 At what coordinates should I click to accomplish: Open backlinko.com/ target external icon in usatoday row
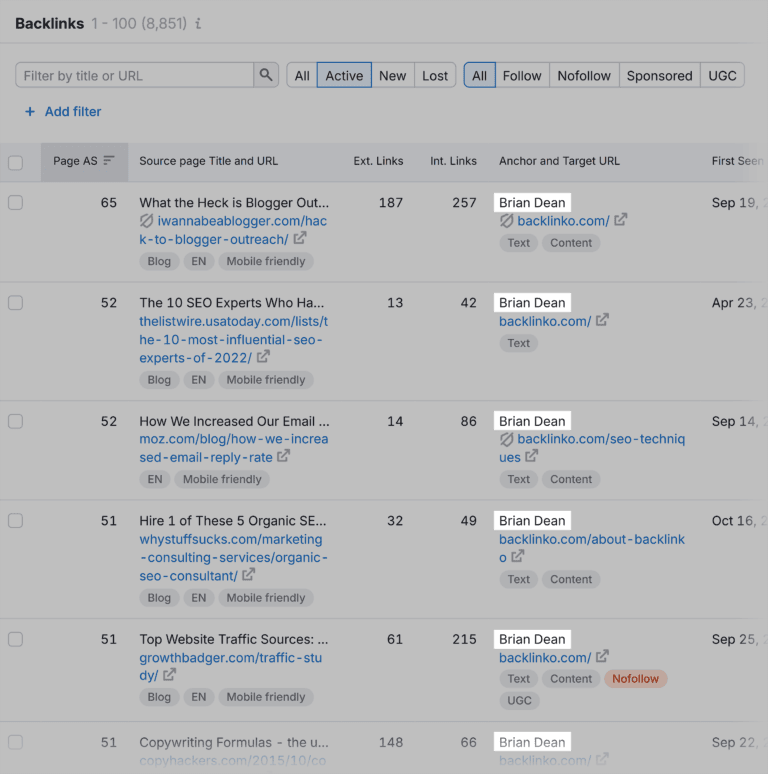tap(602, 320)
